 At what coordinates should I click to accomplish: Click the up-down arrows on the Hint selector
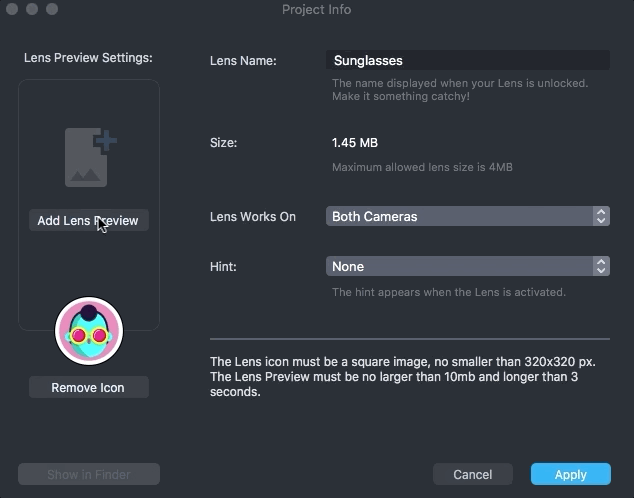(x=600, y=267)
